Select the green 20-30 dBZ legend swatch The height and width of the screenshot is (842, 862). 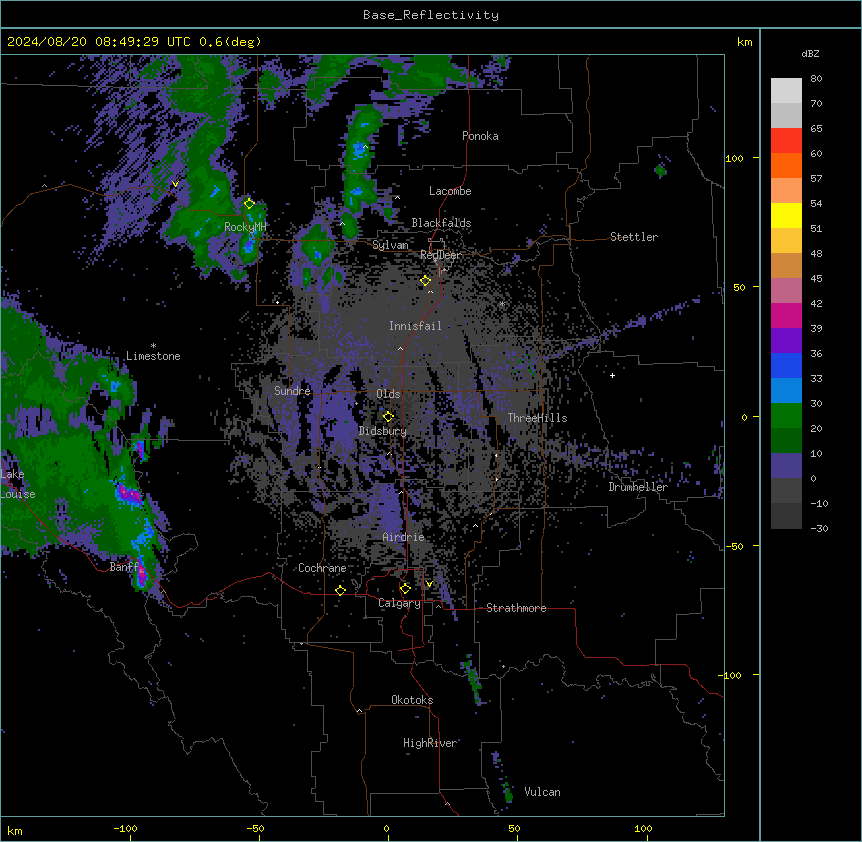point(786,416)
